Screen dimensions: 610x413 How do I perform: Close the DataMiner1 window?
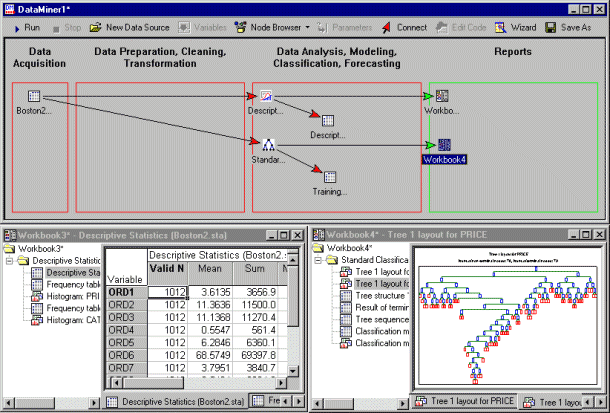click(x=599, y=9)
